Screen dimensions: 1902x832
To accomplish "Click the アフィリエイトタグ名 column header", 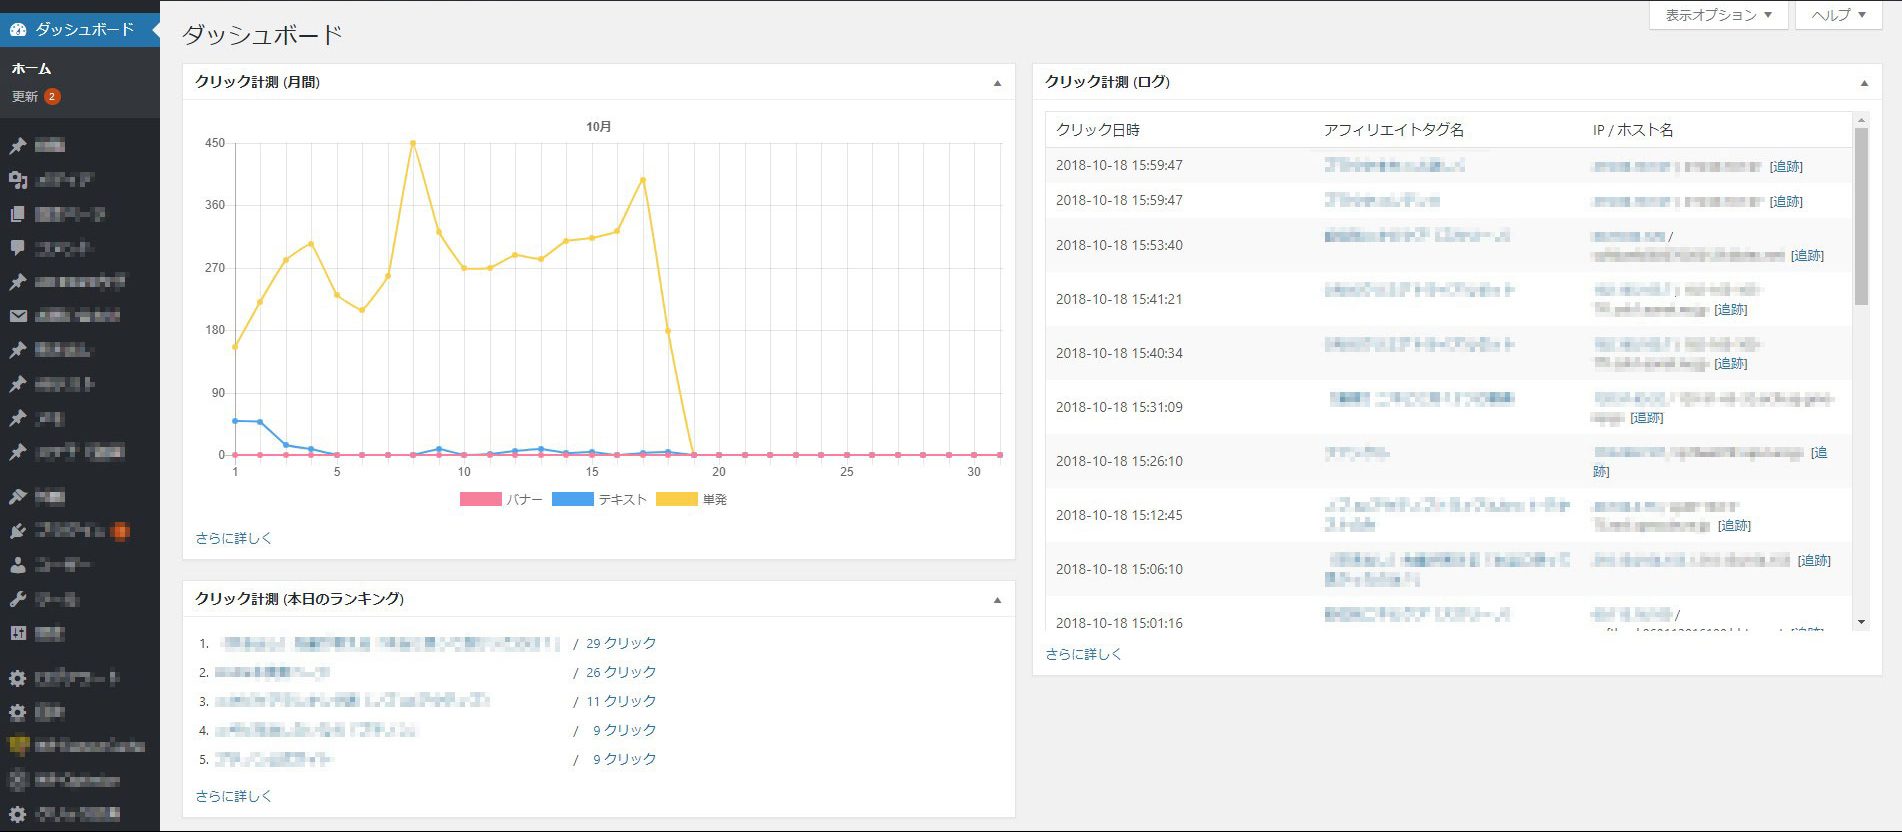I will [x=1394, y=130].
